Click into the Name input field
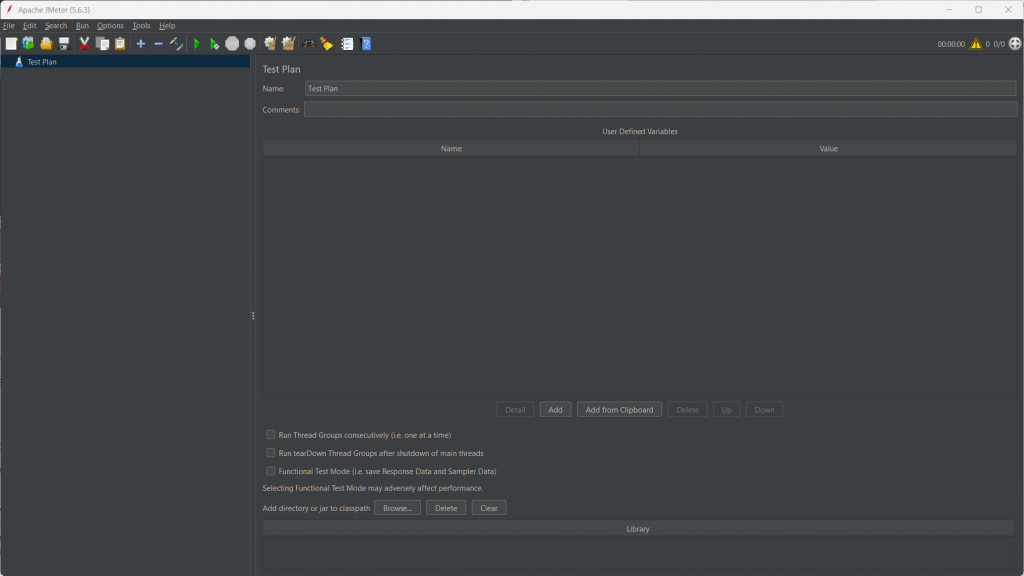 click(660, 88)
